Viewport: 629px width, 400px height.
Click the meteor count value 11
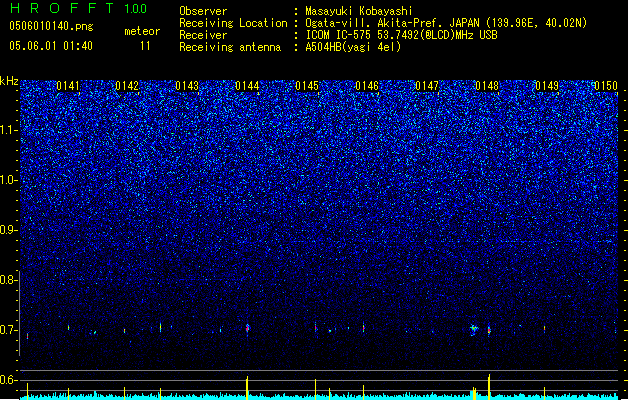pyautogui.click(x=145, y=46)
